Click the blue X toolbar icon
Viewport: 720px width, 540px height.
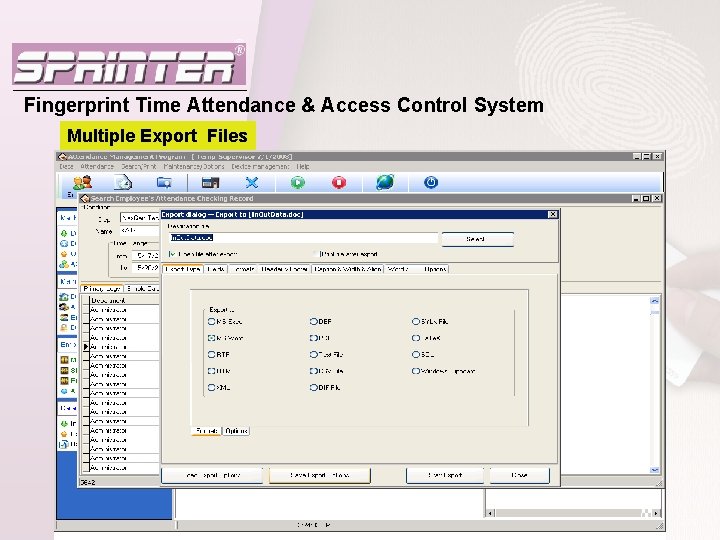pos(252,183)
